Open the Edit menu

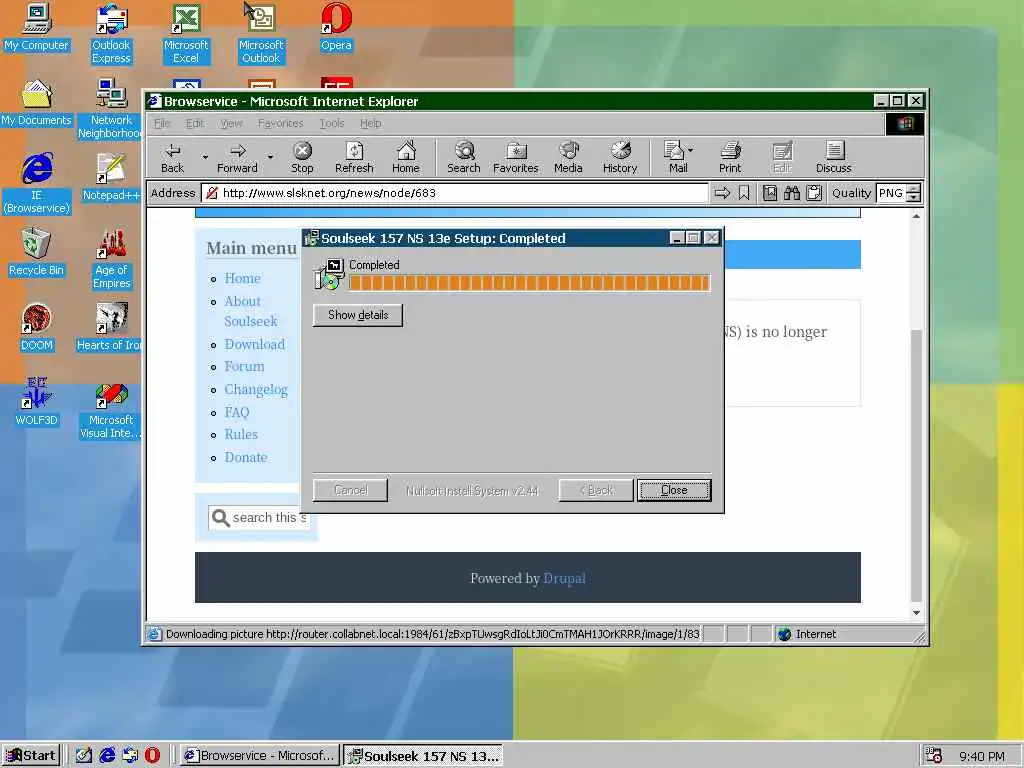(x=195, y=123)
